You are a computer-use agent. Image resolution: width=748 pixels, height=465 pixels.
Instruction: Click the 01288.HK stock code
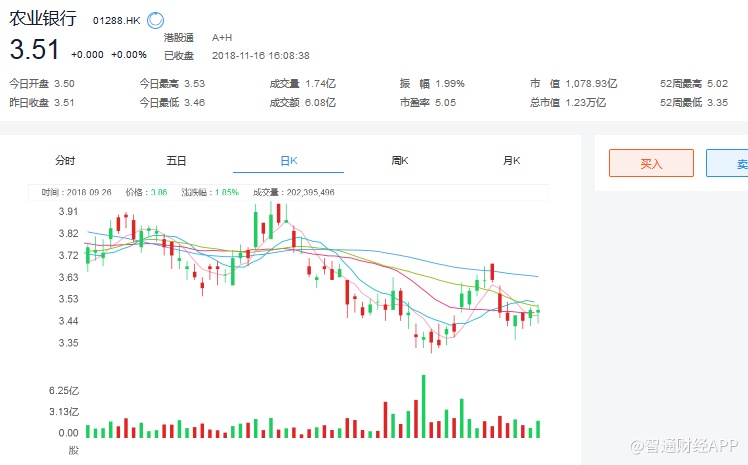coord(116,20)
